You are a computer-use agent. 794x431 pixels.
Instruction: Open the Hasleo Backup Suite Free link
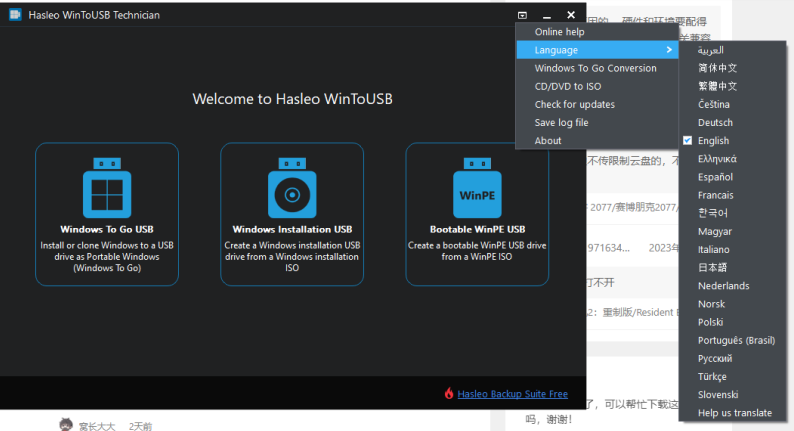(512, 394)
